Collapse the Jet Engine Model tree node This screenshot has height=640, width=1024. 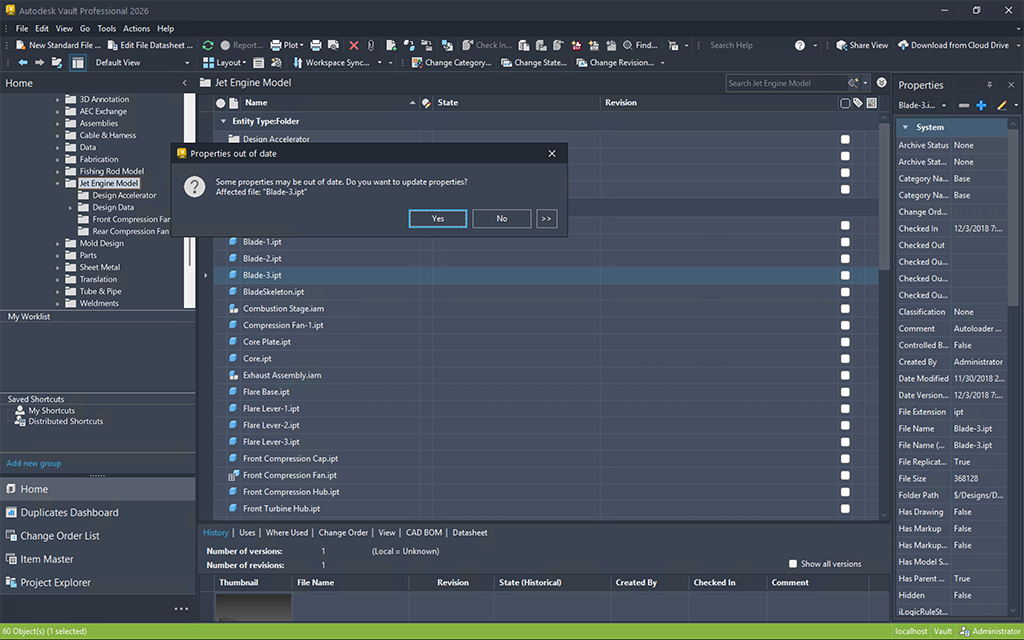point(57,184)
